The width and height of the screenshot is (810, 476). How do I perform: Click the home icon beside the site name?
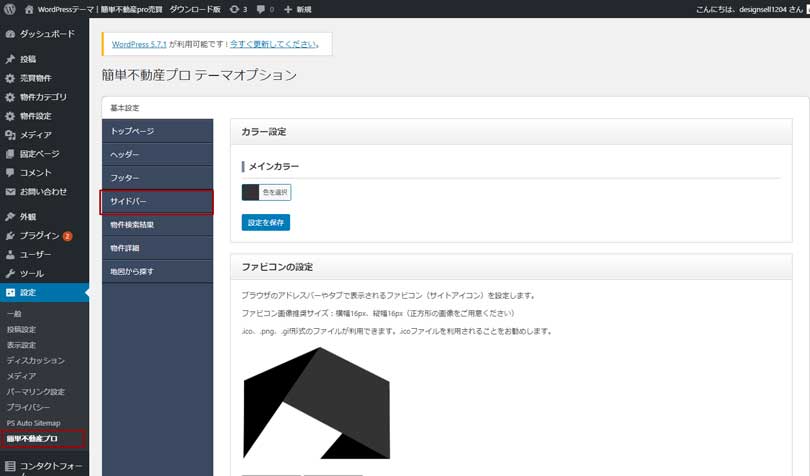(x=29, y=9)
